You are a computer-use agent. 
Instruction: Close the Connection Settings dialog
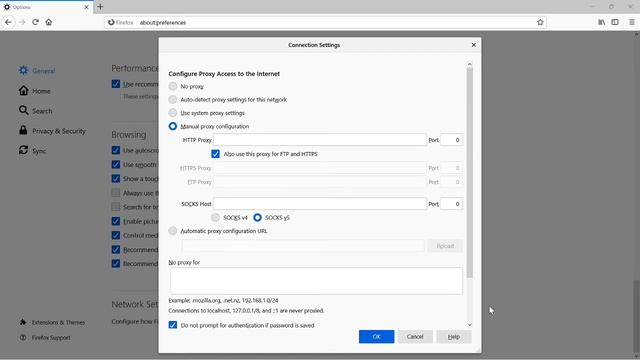point(473,45)
